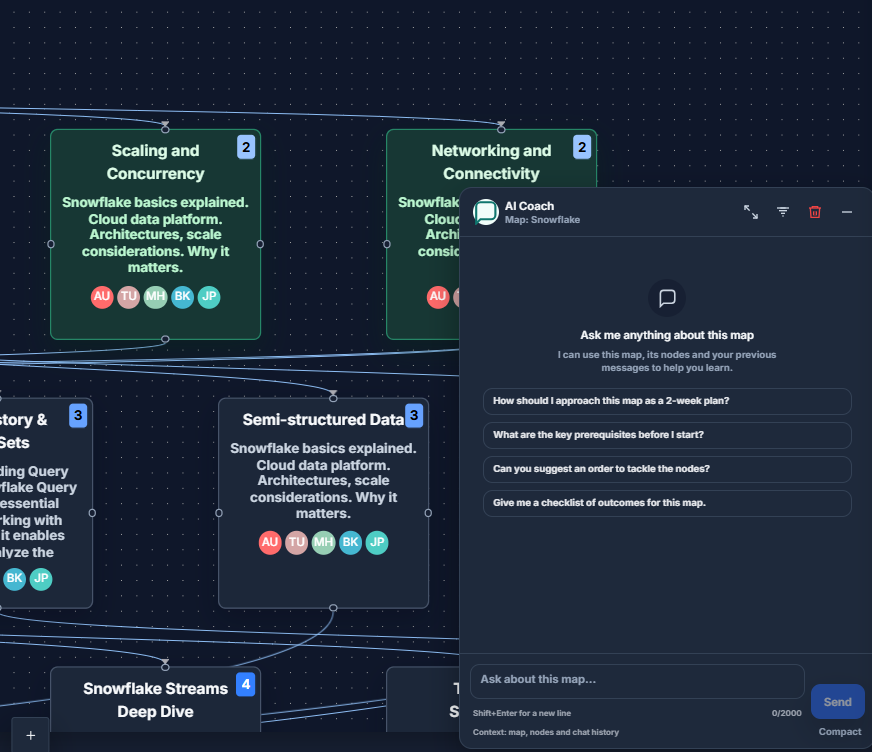
Task: Minimize the AI Coach panel
Action: point(847,212)
